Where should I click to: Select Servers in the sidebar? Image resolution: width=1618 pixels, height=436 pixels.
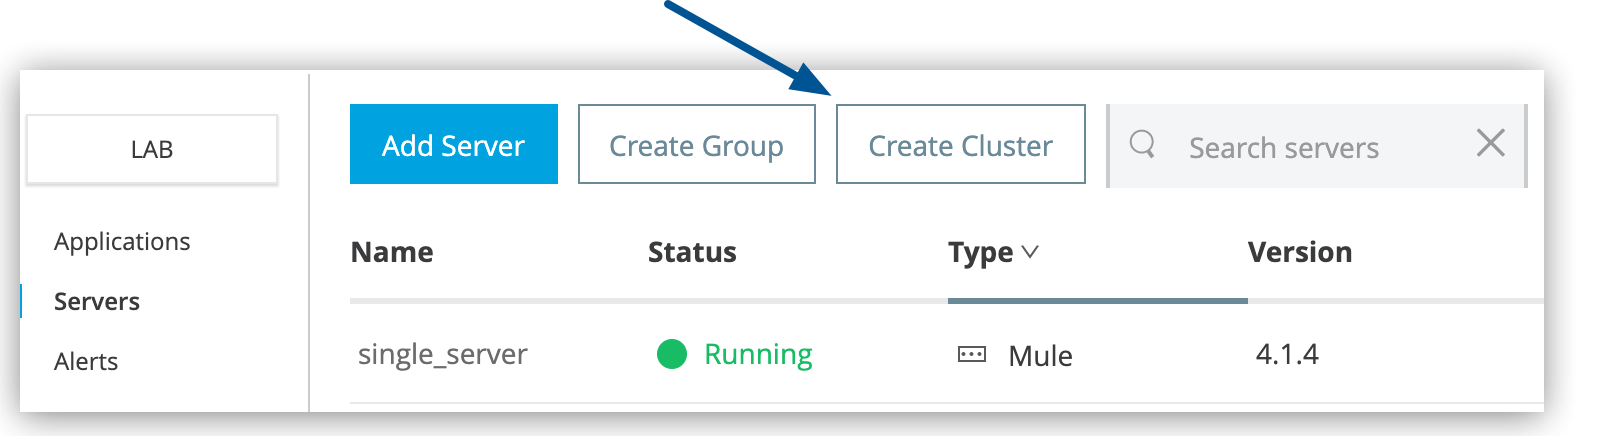click(97, 301)
